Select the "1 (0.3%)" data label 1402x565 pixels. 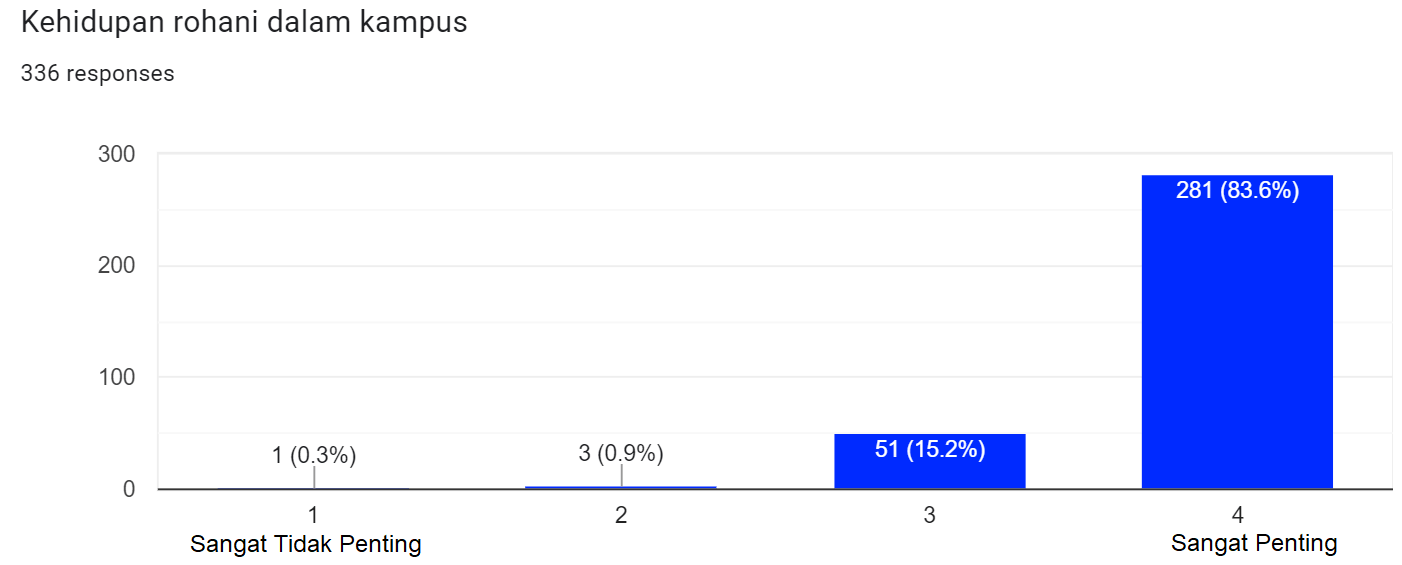pyautogui.click(x=314, y=456)
